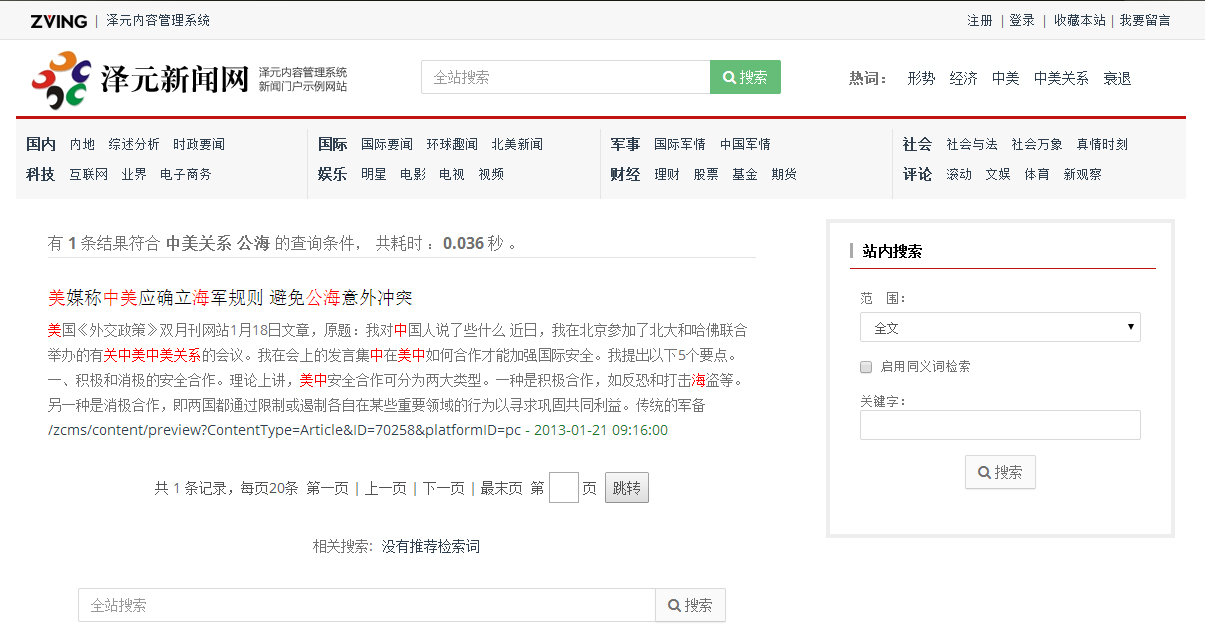The height and width of the screenshot is (638, 1205).
Task: Enable the 启用同义词检索 checkbox
Action: [867, 367]
